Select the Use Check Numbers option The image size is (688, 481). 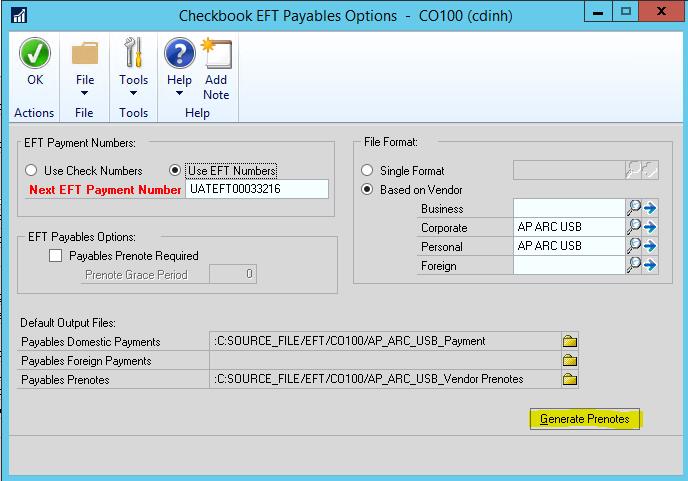coord(32,170)
